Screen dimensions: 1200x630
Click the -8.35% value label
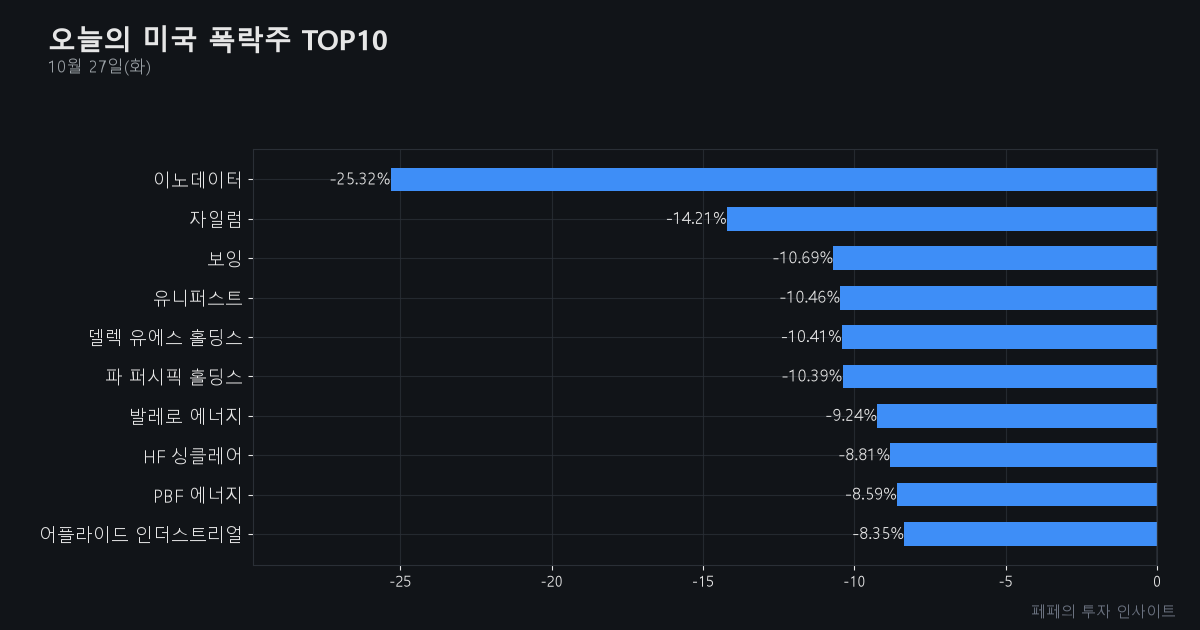pos(878,534)
